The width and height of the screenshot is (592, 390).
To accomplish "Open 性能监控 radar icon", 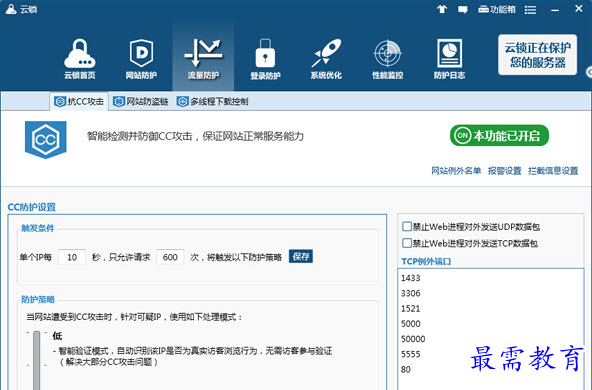I will tap(387, 59).
